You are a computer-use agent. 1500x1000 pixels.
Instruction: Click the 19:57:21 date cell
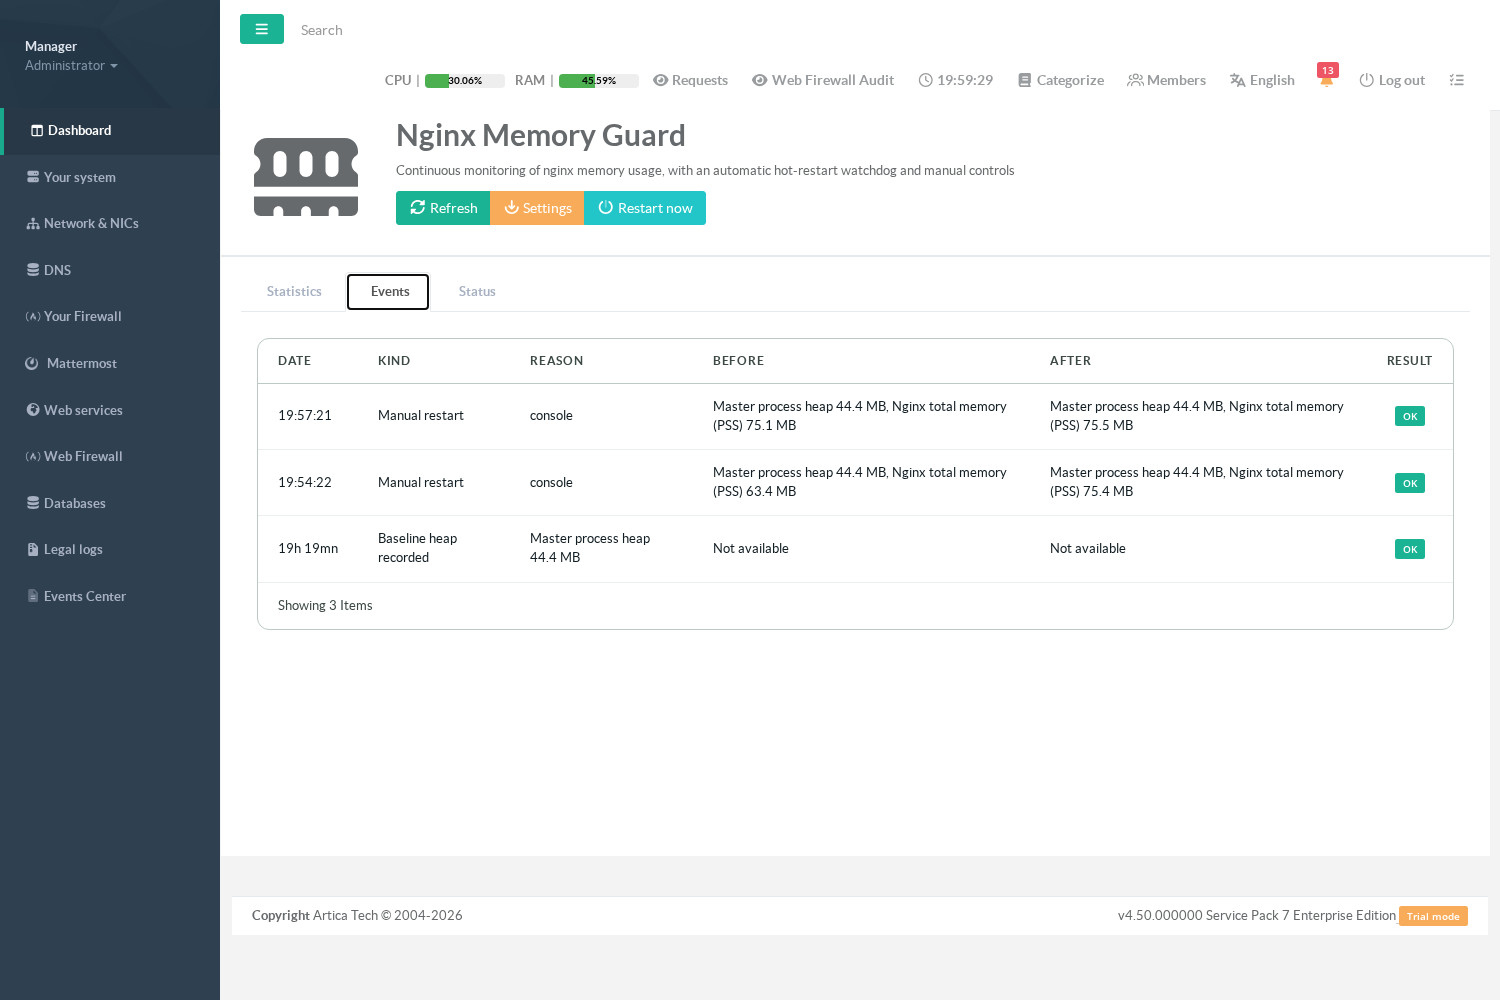(305, 416)
